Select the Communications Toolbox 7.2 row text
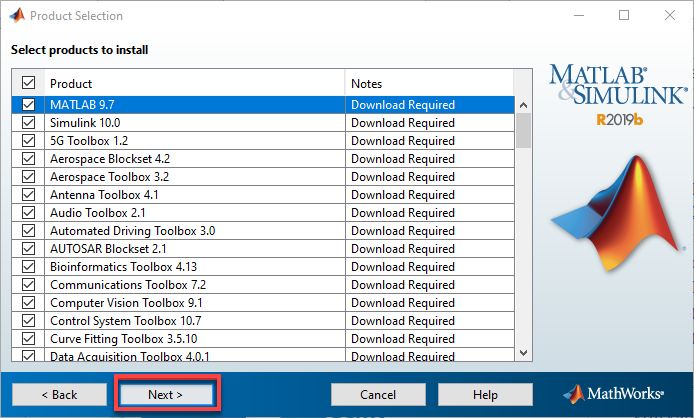This screenshot has height=418, width=694. coord(128,285)
